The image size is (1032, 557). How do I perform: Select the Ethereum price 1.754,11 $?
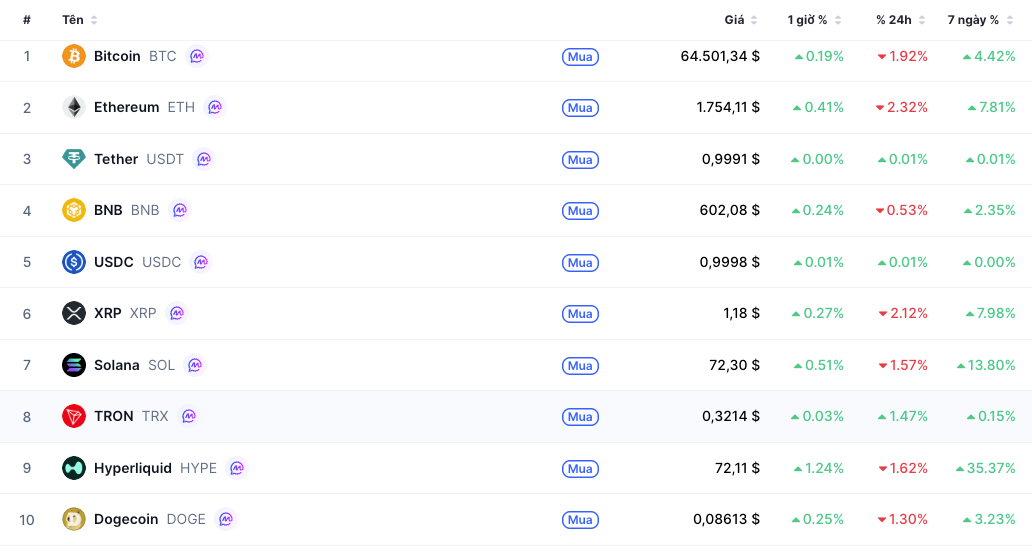pyautogui.click(x=728, y=107)
